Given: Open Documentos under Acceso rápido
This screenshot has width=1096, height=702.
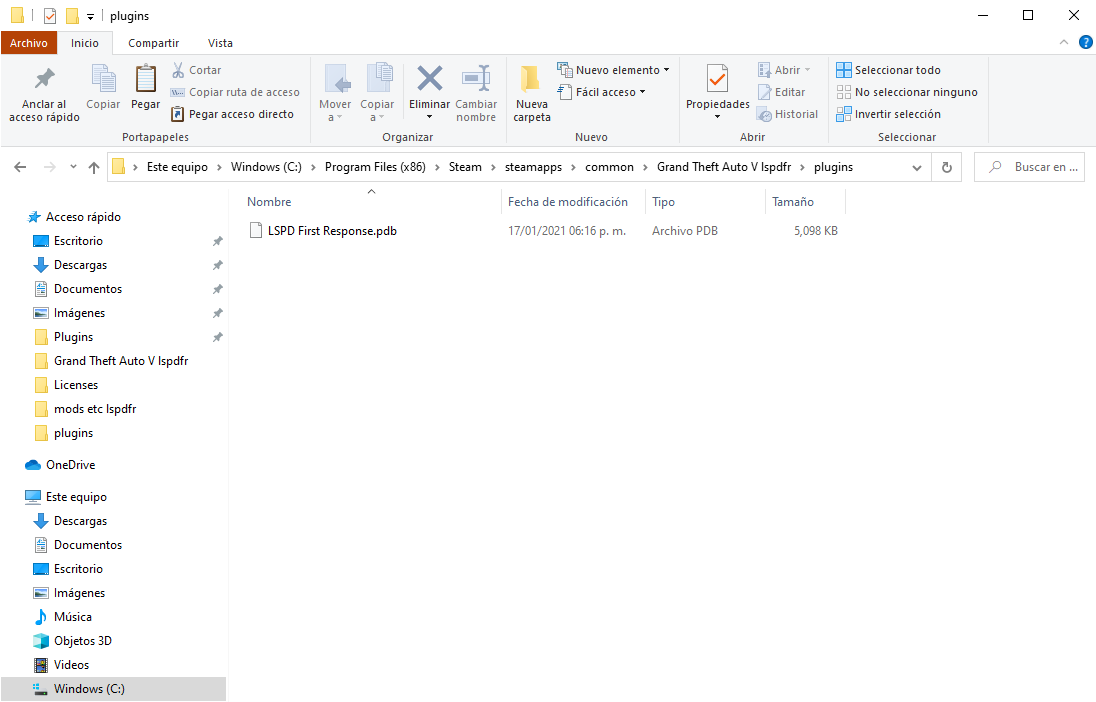Looking at the screenshot, I should pos(87,289).
